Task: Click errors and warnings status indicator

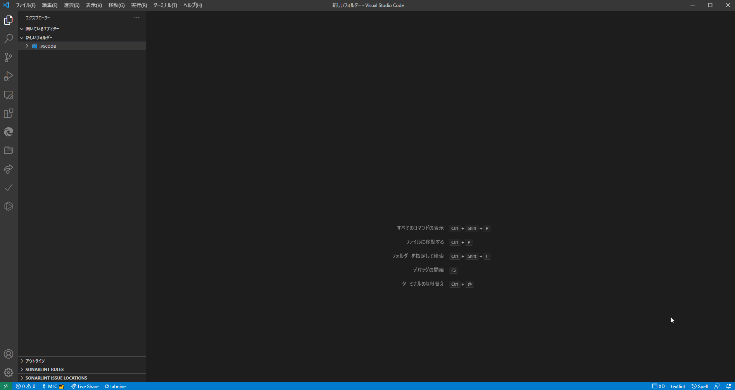Action: click(26, 386)
